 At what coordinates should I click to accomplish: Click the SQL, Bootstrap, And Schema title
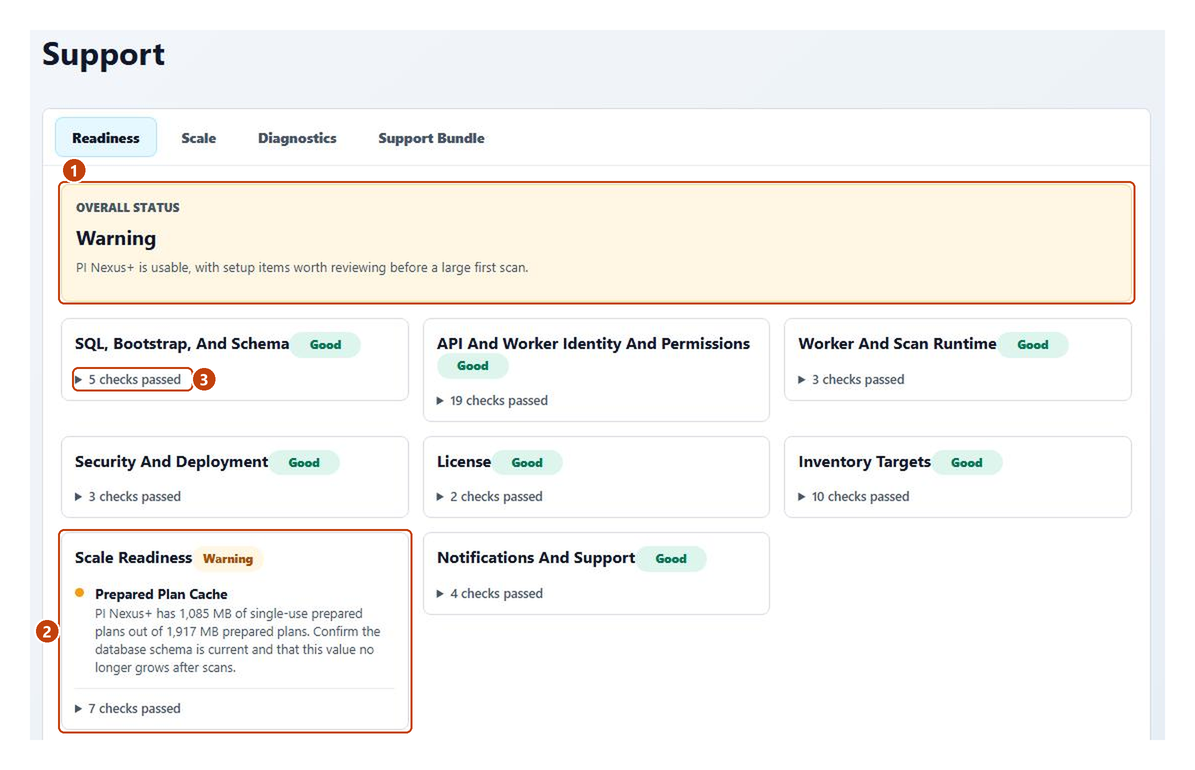point(182,344)
